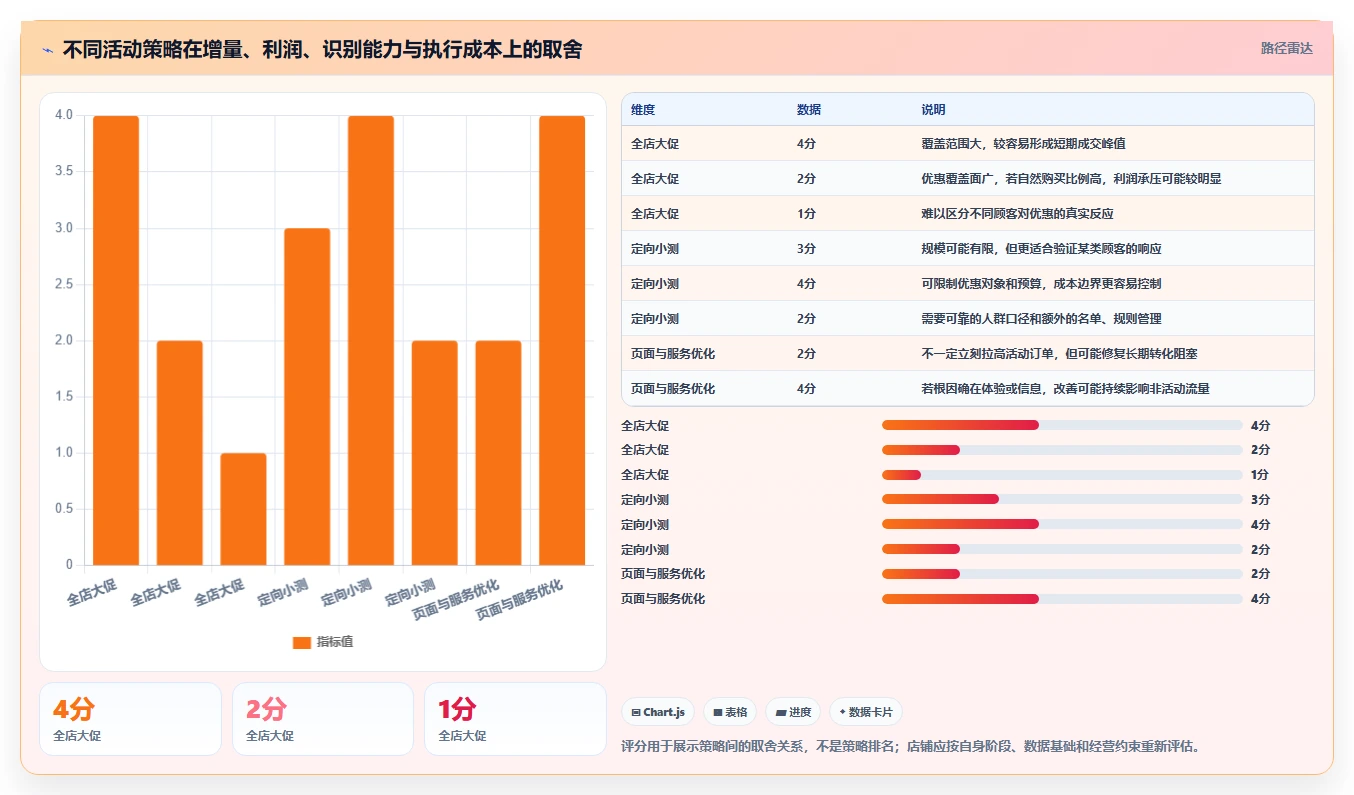
Task: Click the 全店大促 progress bar scored 1分
Action: pos(1062,475)
